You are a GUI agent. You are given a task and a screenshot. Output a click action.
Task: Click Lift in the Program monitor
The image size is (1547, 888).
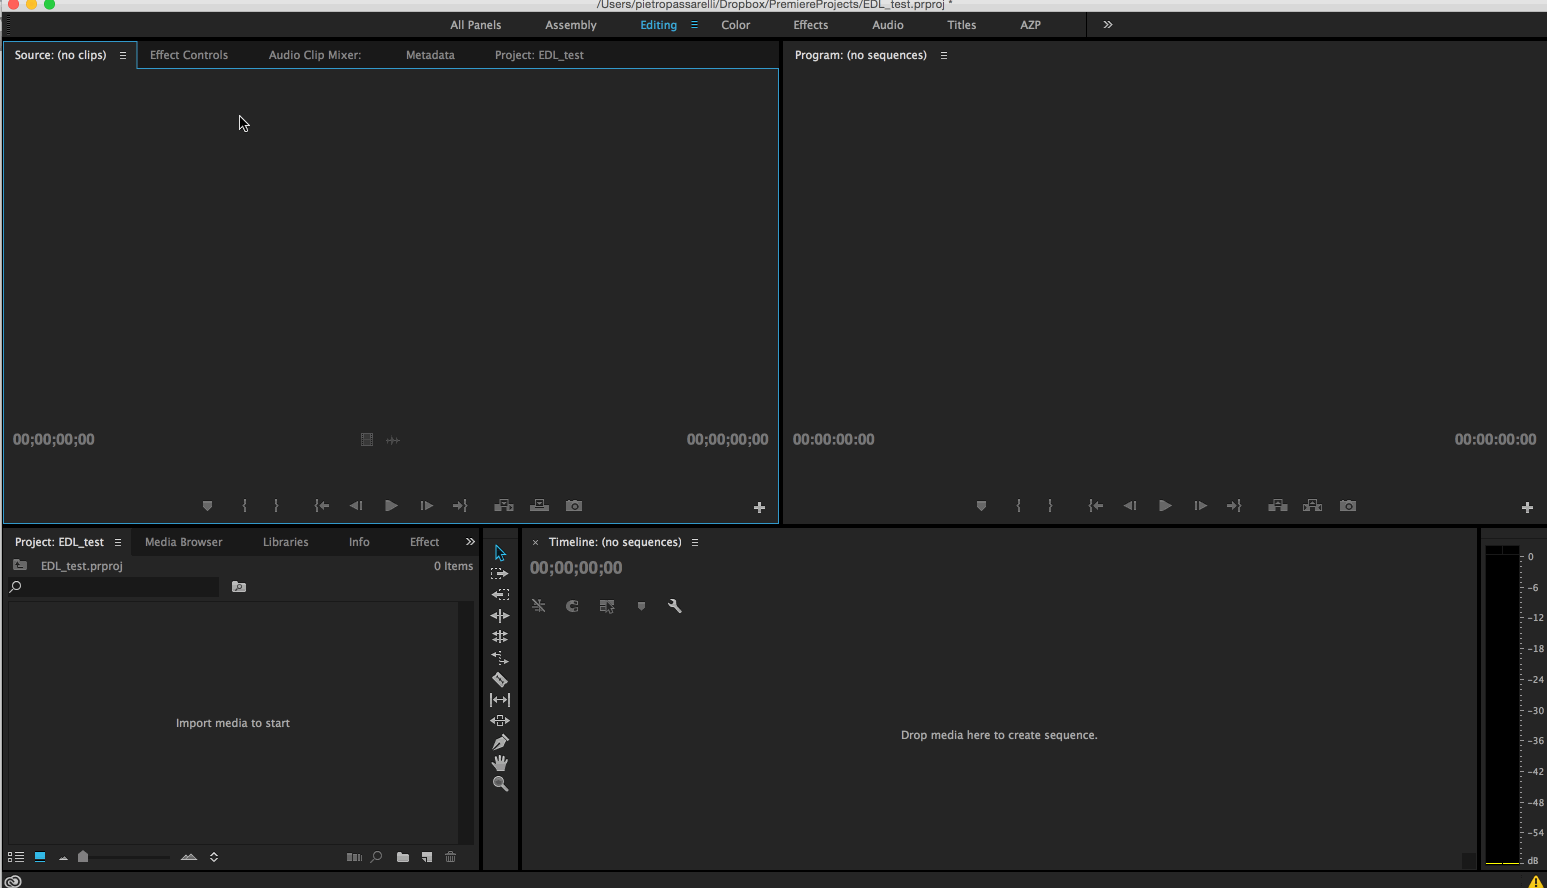pyautogui.click(x=1278, y=506)
